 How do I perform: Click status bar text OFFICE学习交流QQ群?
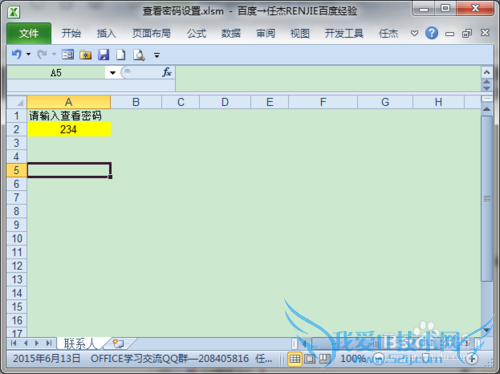(138, 359)
